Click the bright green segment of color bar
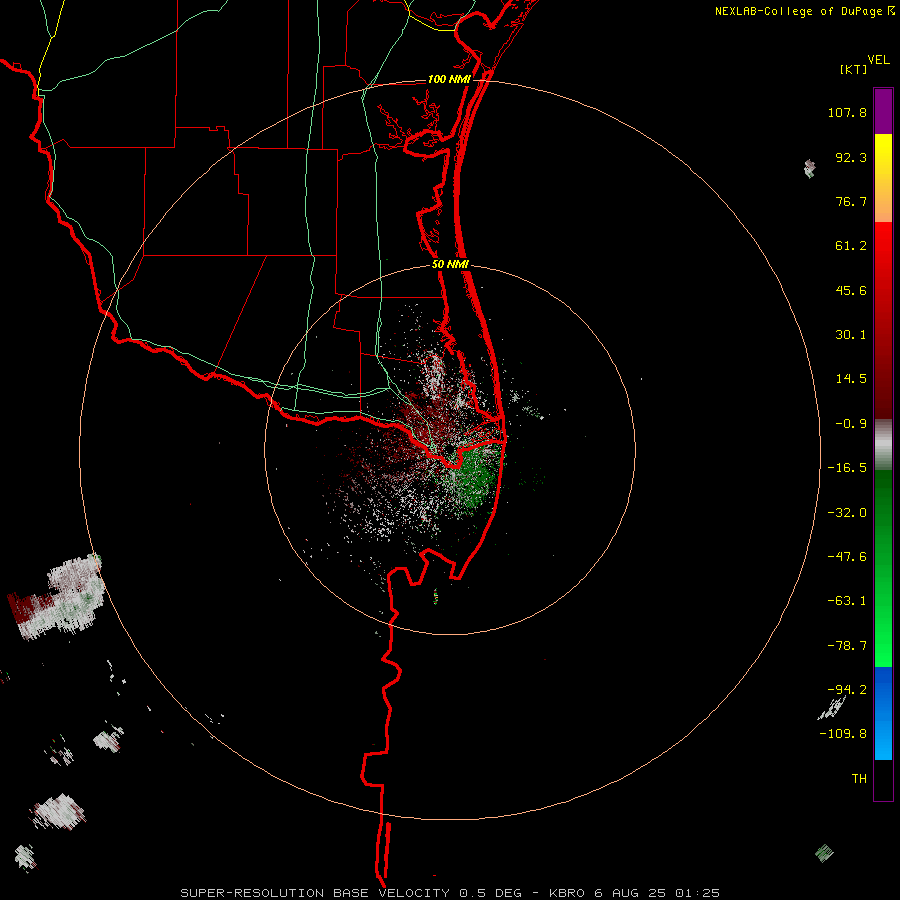 [x=883, y=568]
